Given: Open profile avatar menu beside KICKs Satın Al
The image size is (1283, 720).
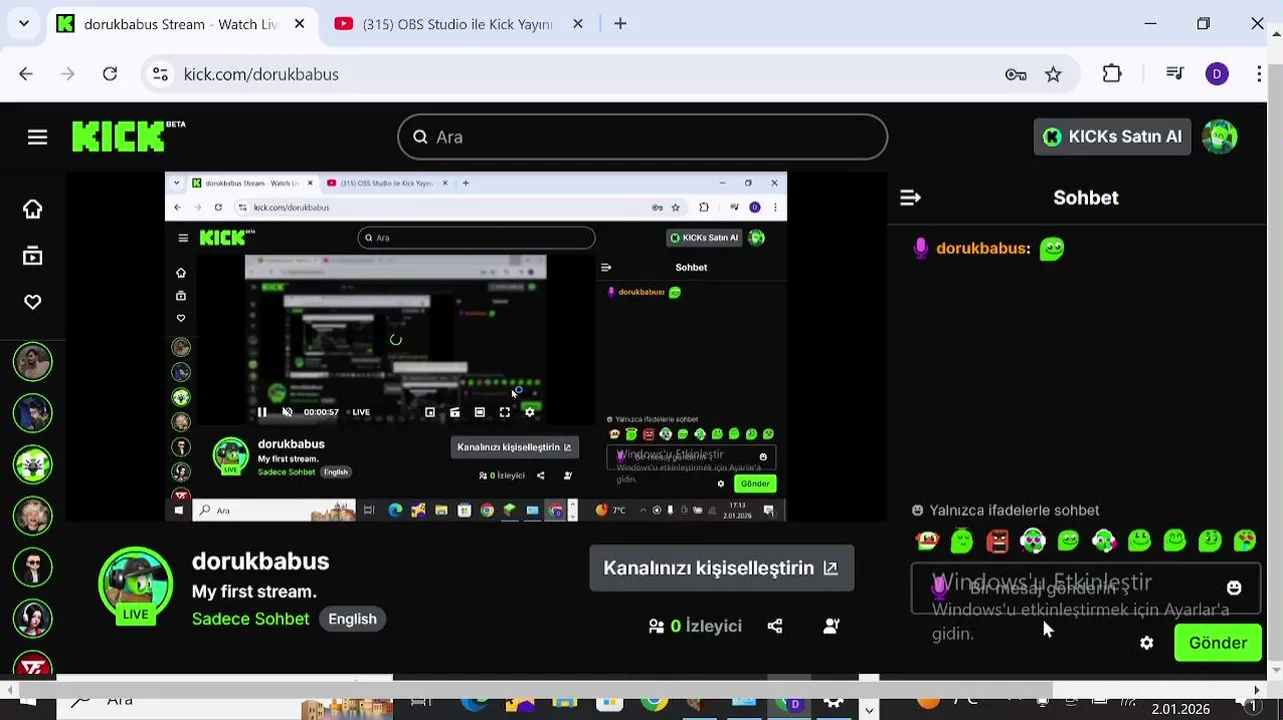Looking at the screenshot, I should (x=1219, y=137).
